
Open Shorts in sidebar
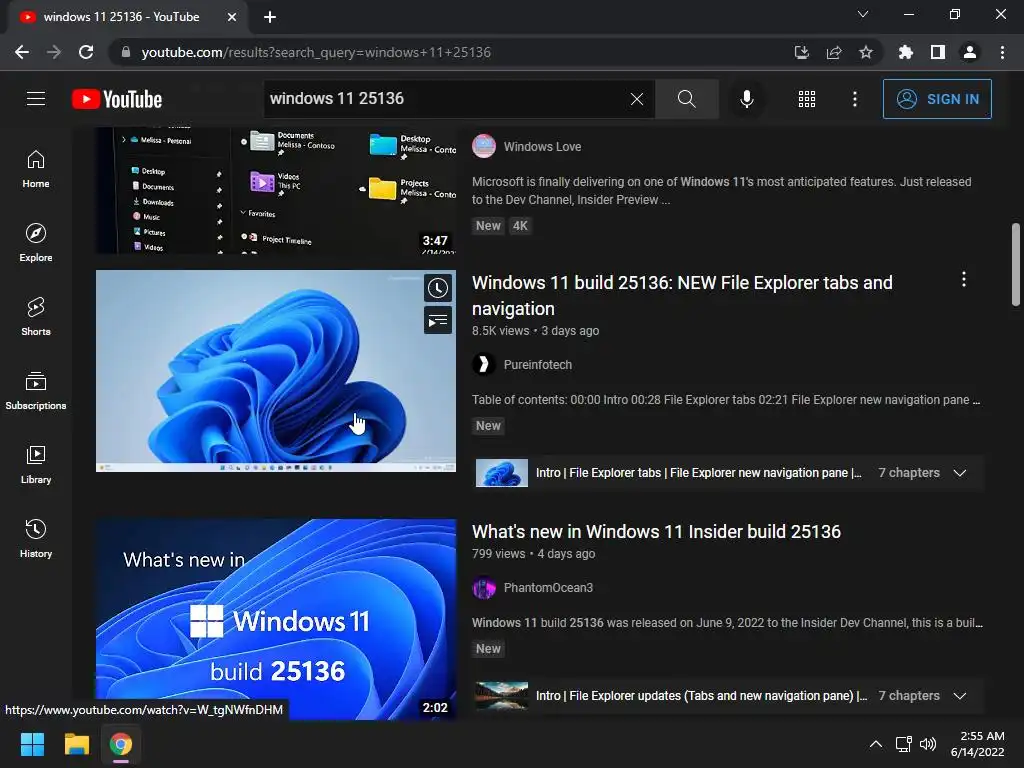coord(36,317)
